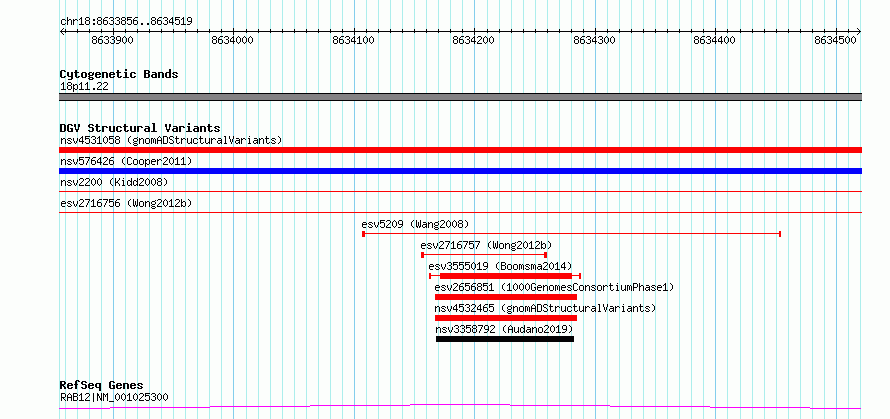Select the esv2716756 (Wong2012b) label

[128, 203]
